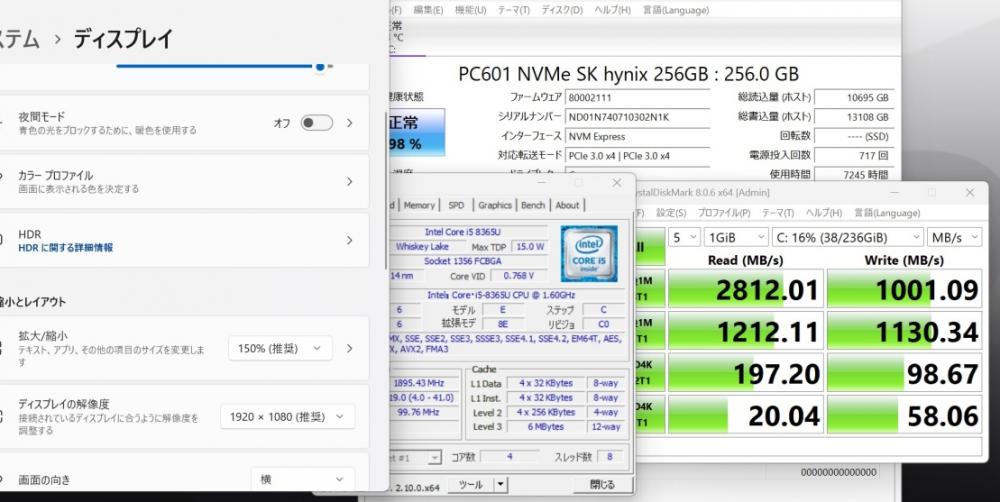Viewport: 1000px width, 502px height.
Task: Switch to the Memory tab in CPU-Z
Action: [419, 205]
